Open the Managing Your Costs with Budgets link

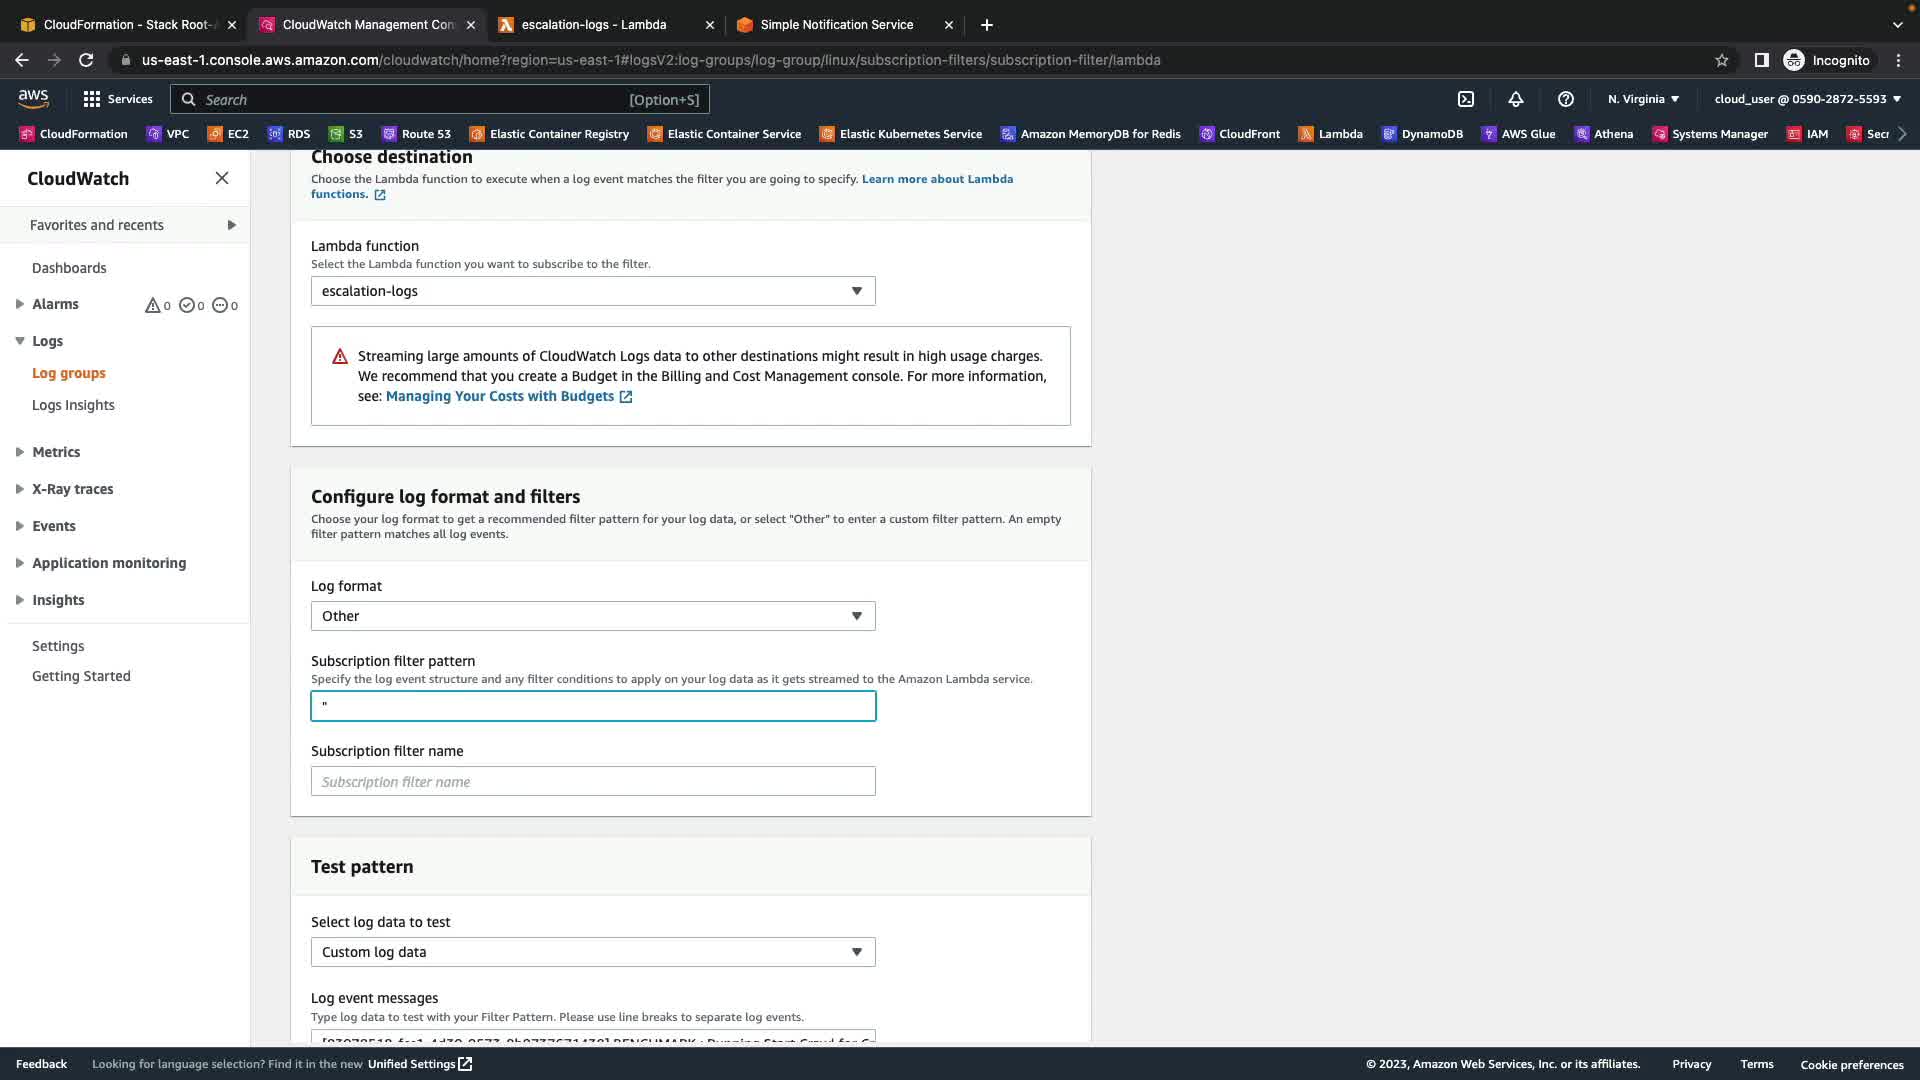point(500,397)
